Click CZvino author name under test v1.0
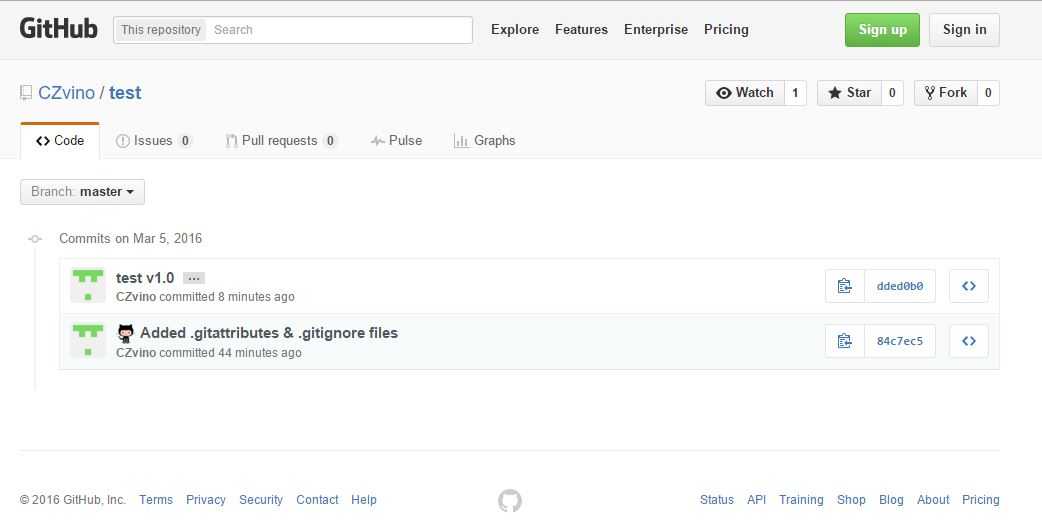 point(136,297)
